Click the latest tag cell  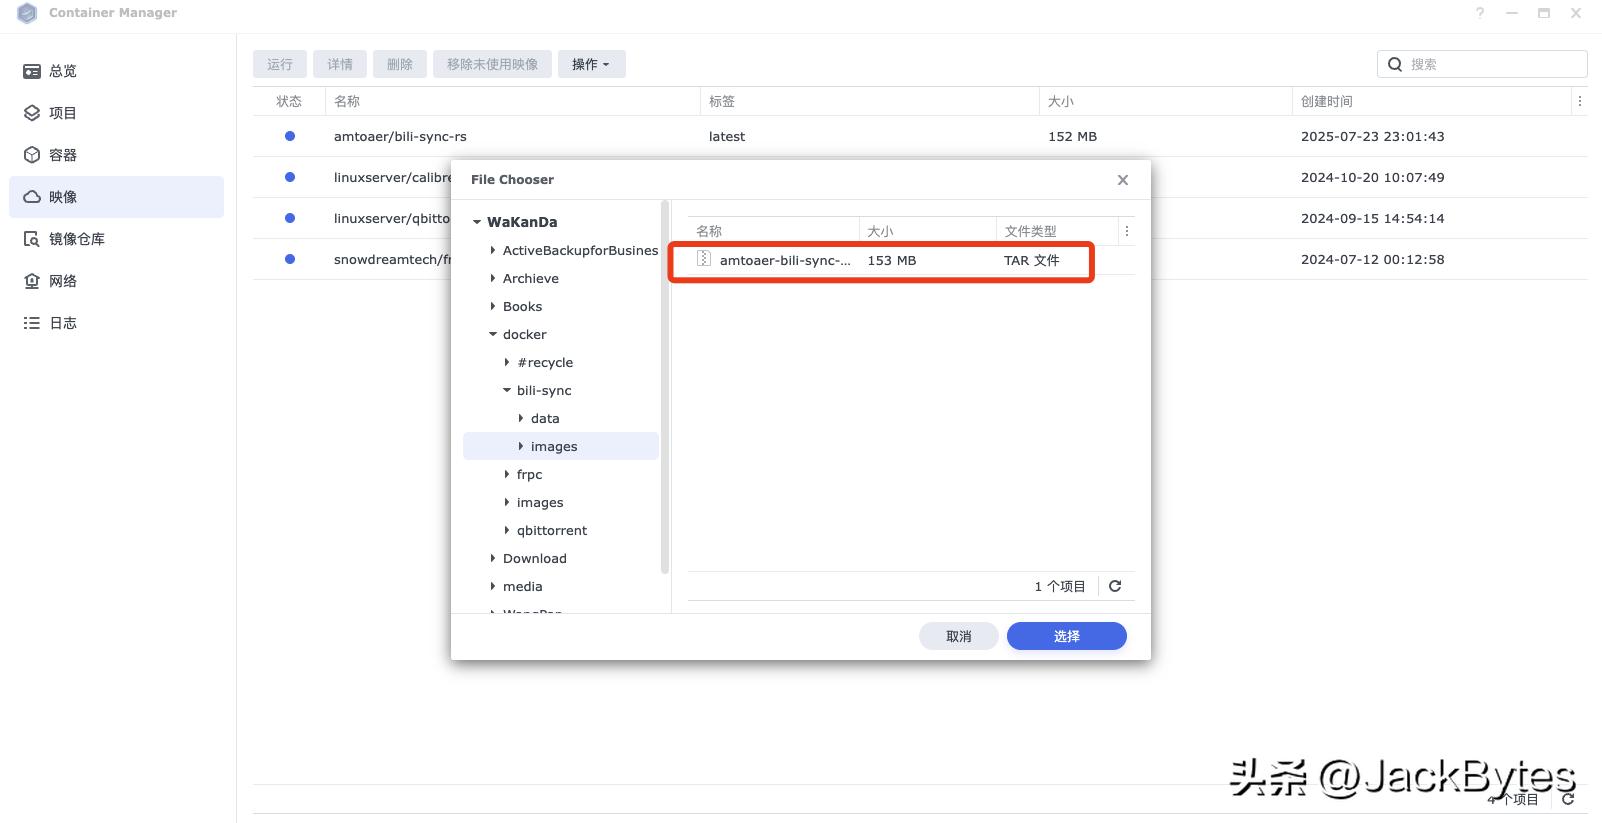coord(727,136)
